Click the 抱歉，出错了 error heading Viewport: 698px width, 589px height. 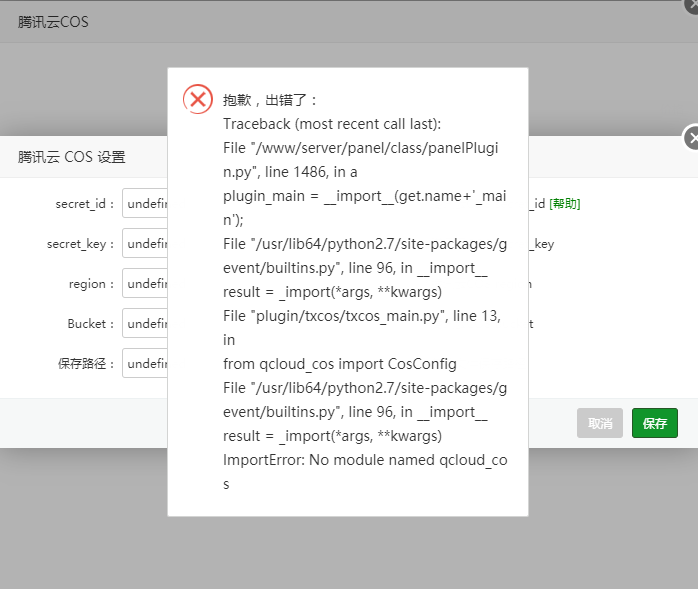270,100
